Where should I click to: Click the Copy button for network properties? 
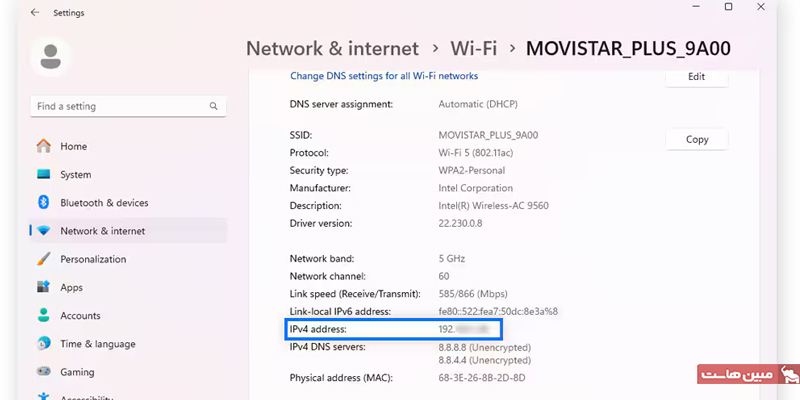point(697,140)
